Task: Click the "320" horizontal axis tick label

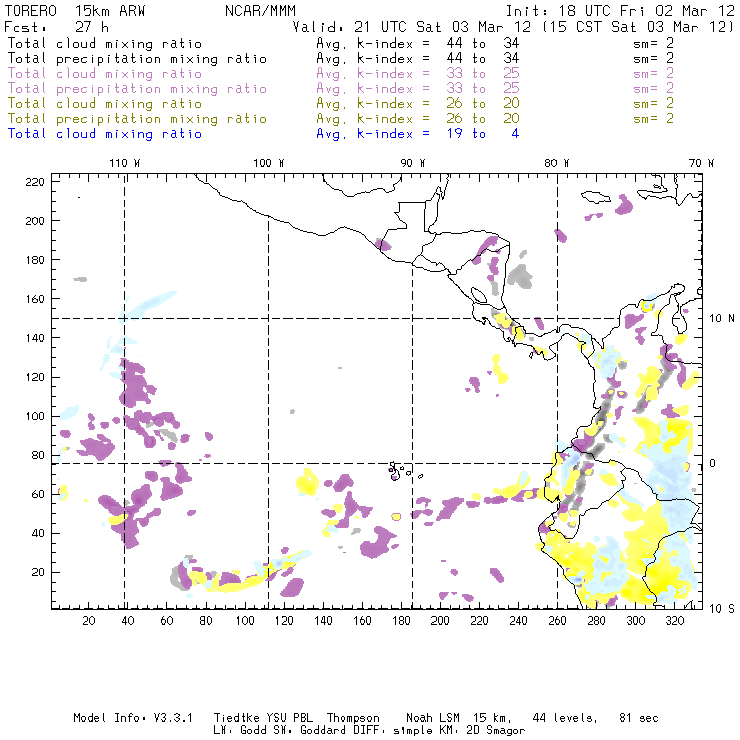Action: pyautogui.click(x=674, y=621)
